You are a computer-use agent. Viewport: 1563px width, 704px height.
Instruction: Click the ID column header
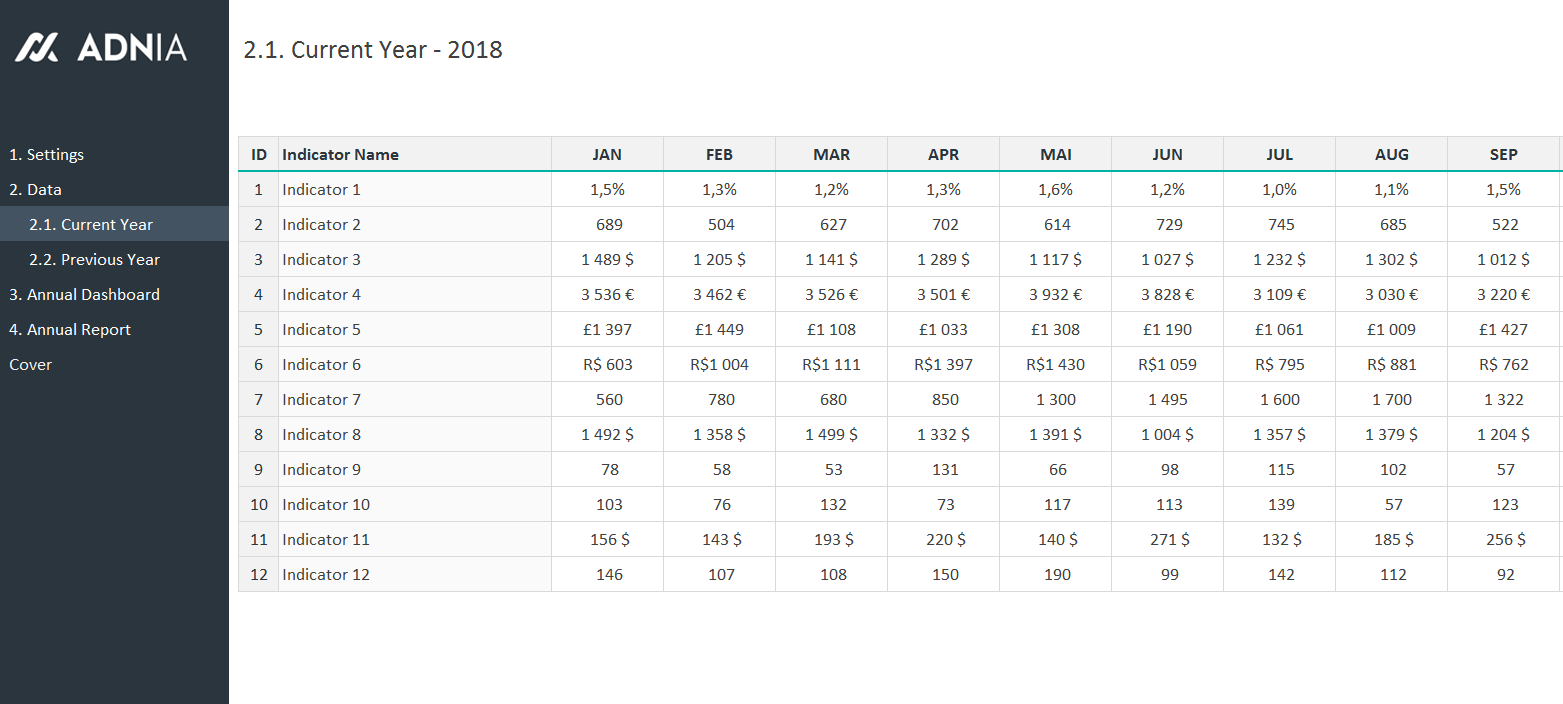259,155
